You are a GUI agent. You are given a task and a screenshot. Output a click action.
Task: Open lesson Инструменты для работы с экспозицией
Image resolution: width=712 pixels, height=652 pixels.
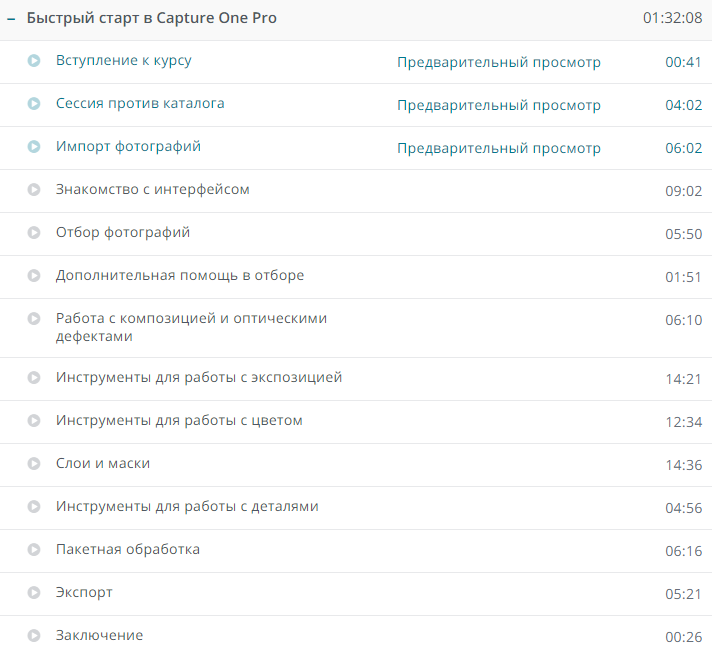[199, 378]
